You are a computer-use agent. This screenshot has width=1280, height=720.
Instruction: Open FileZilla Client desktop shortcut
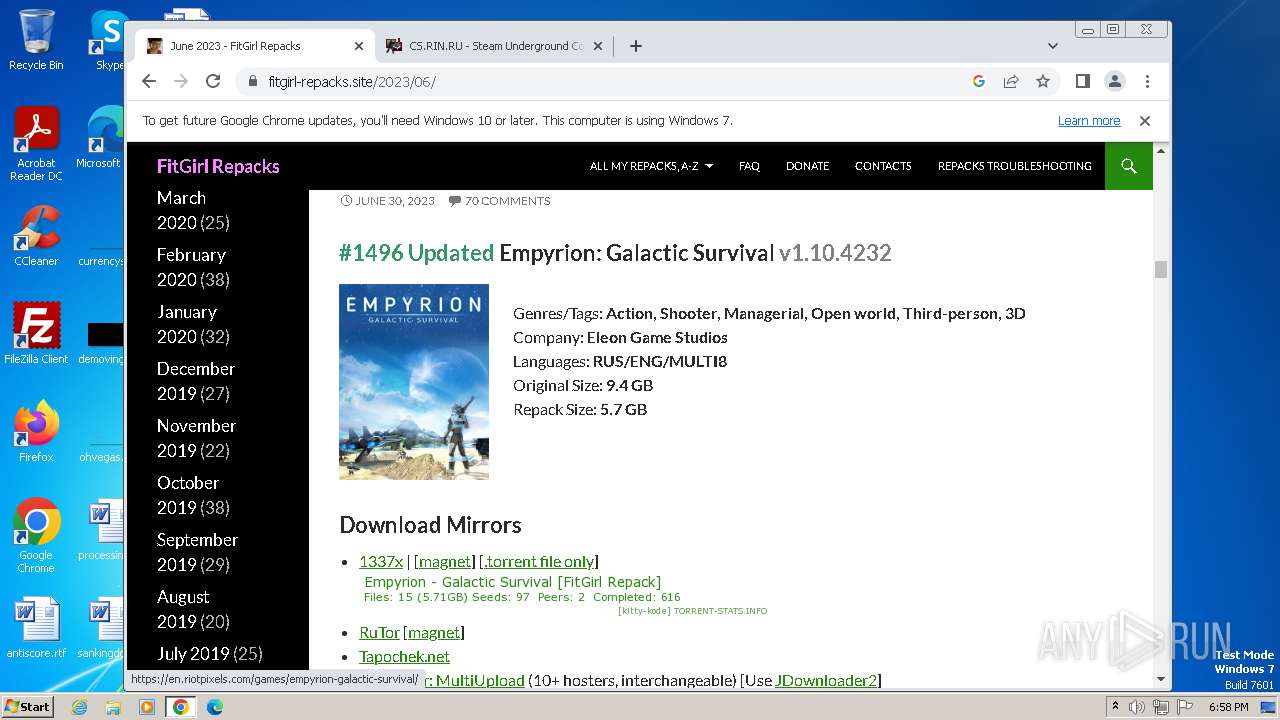tap(36, 333)
